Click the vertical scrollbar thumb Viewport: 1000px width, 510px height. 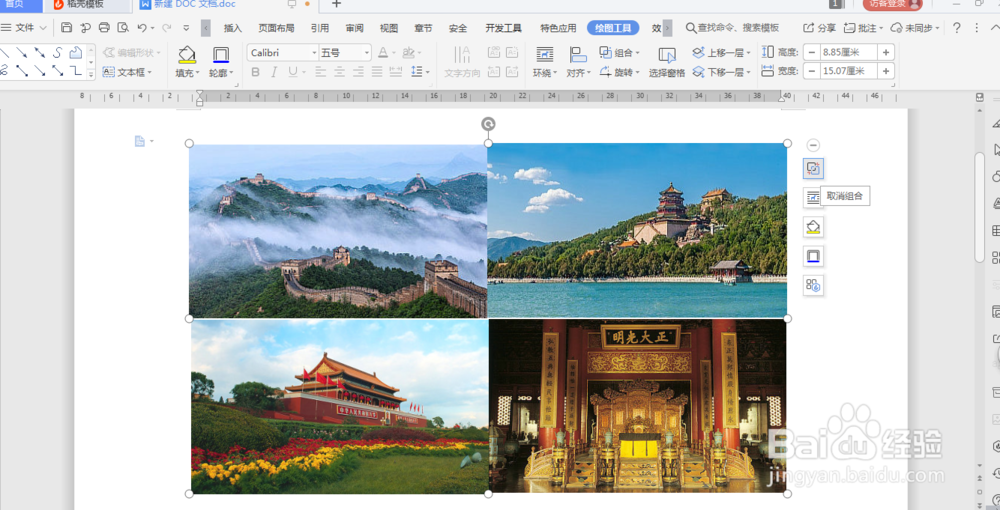point(980,207)
